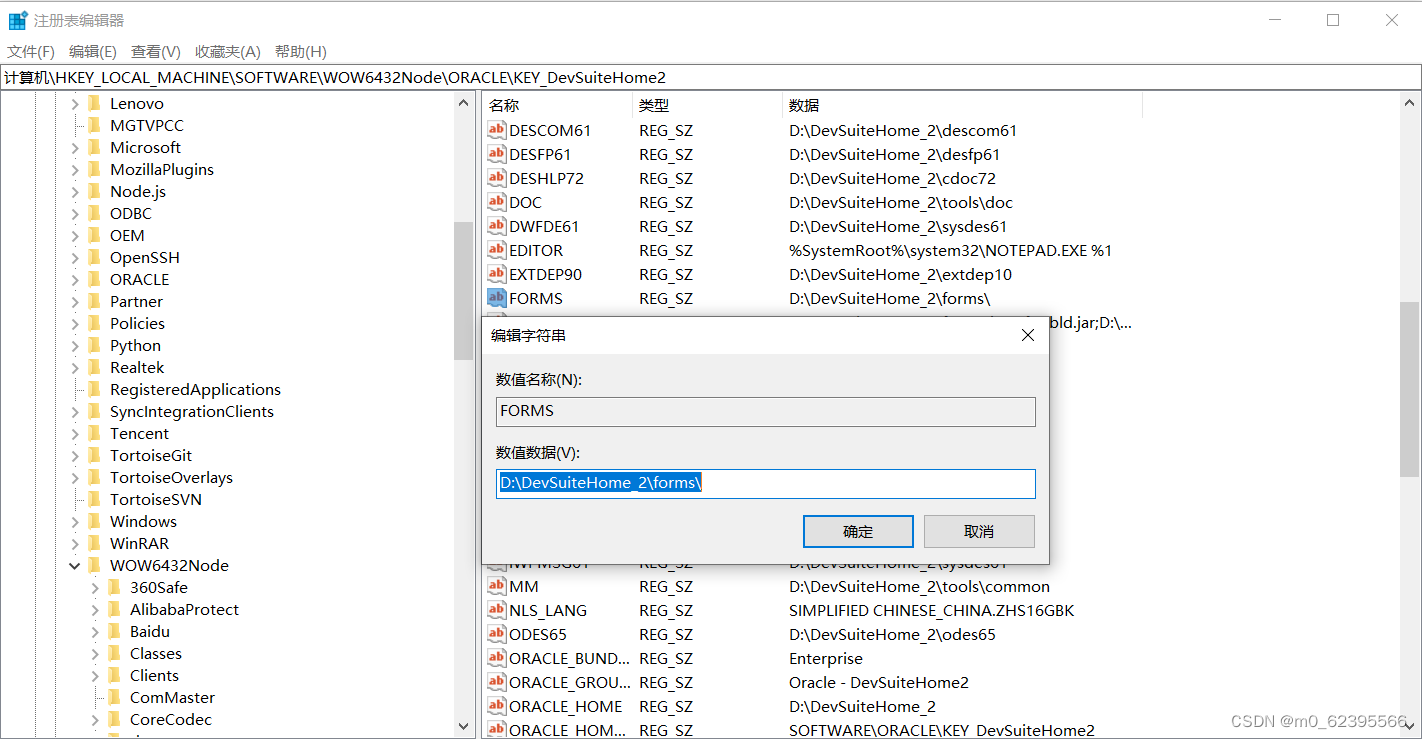Click the DESFP61 string value icon
The height and width of the screenshot is (739, 1422).
coord(496,154)
